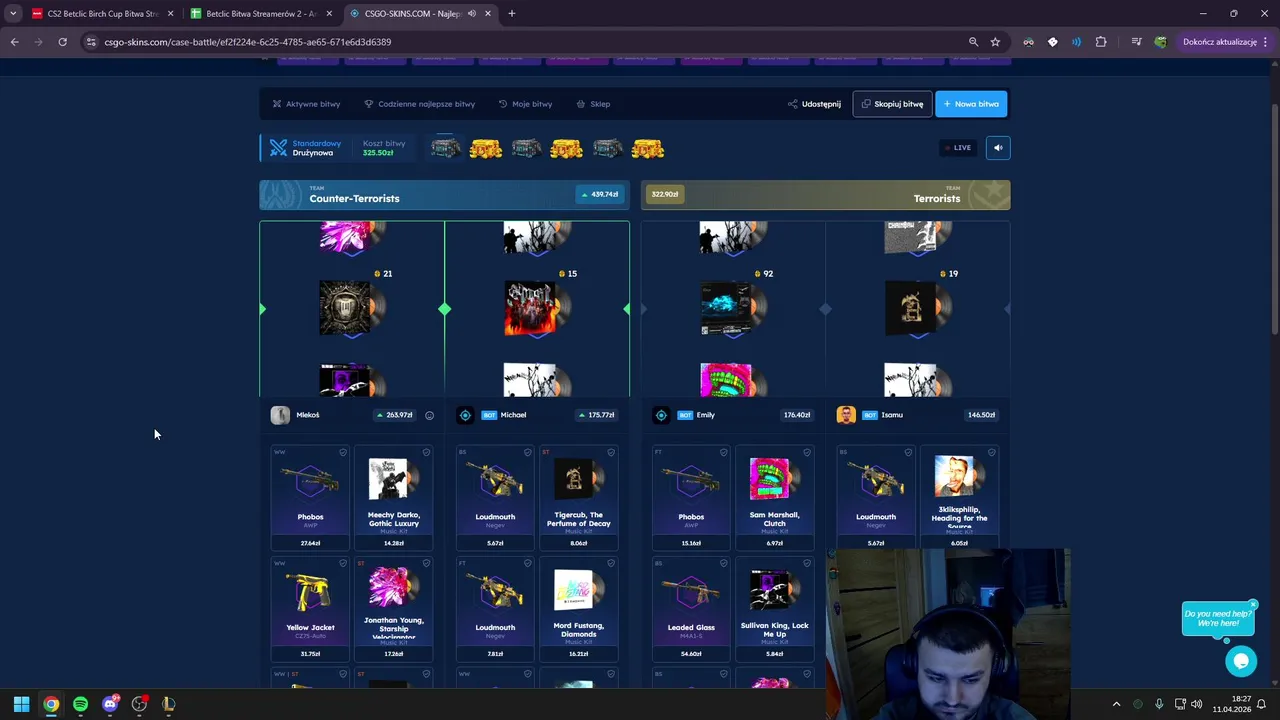Click shield icon on Leaded Glass card
The width and height of the screenshot is (1280, 720).
pyautogui.click(x=724, y=564)
